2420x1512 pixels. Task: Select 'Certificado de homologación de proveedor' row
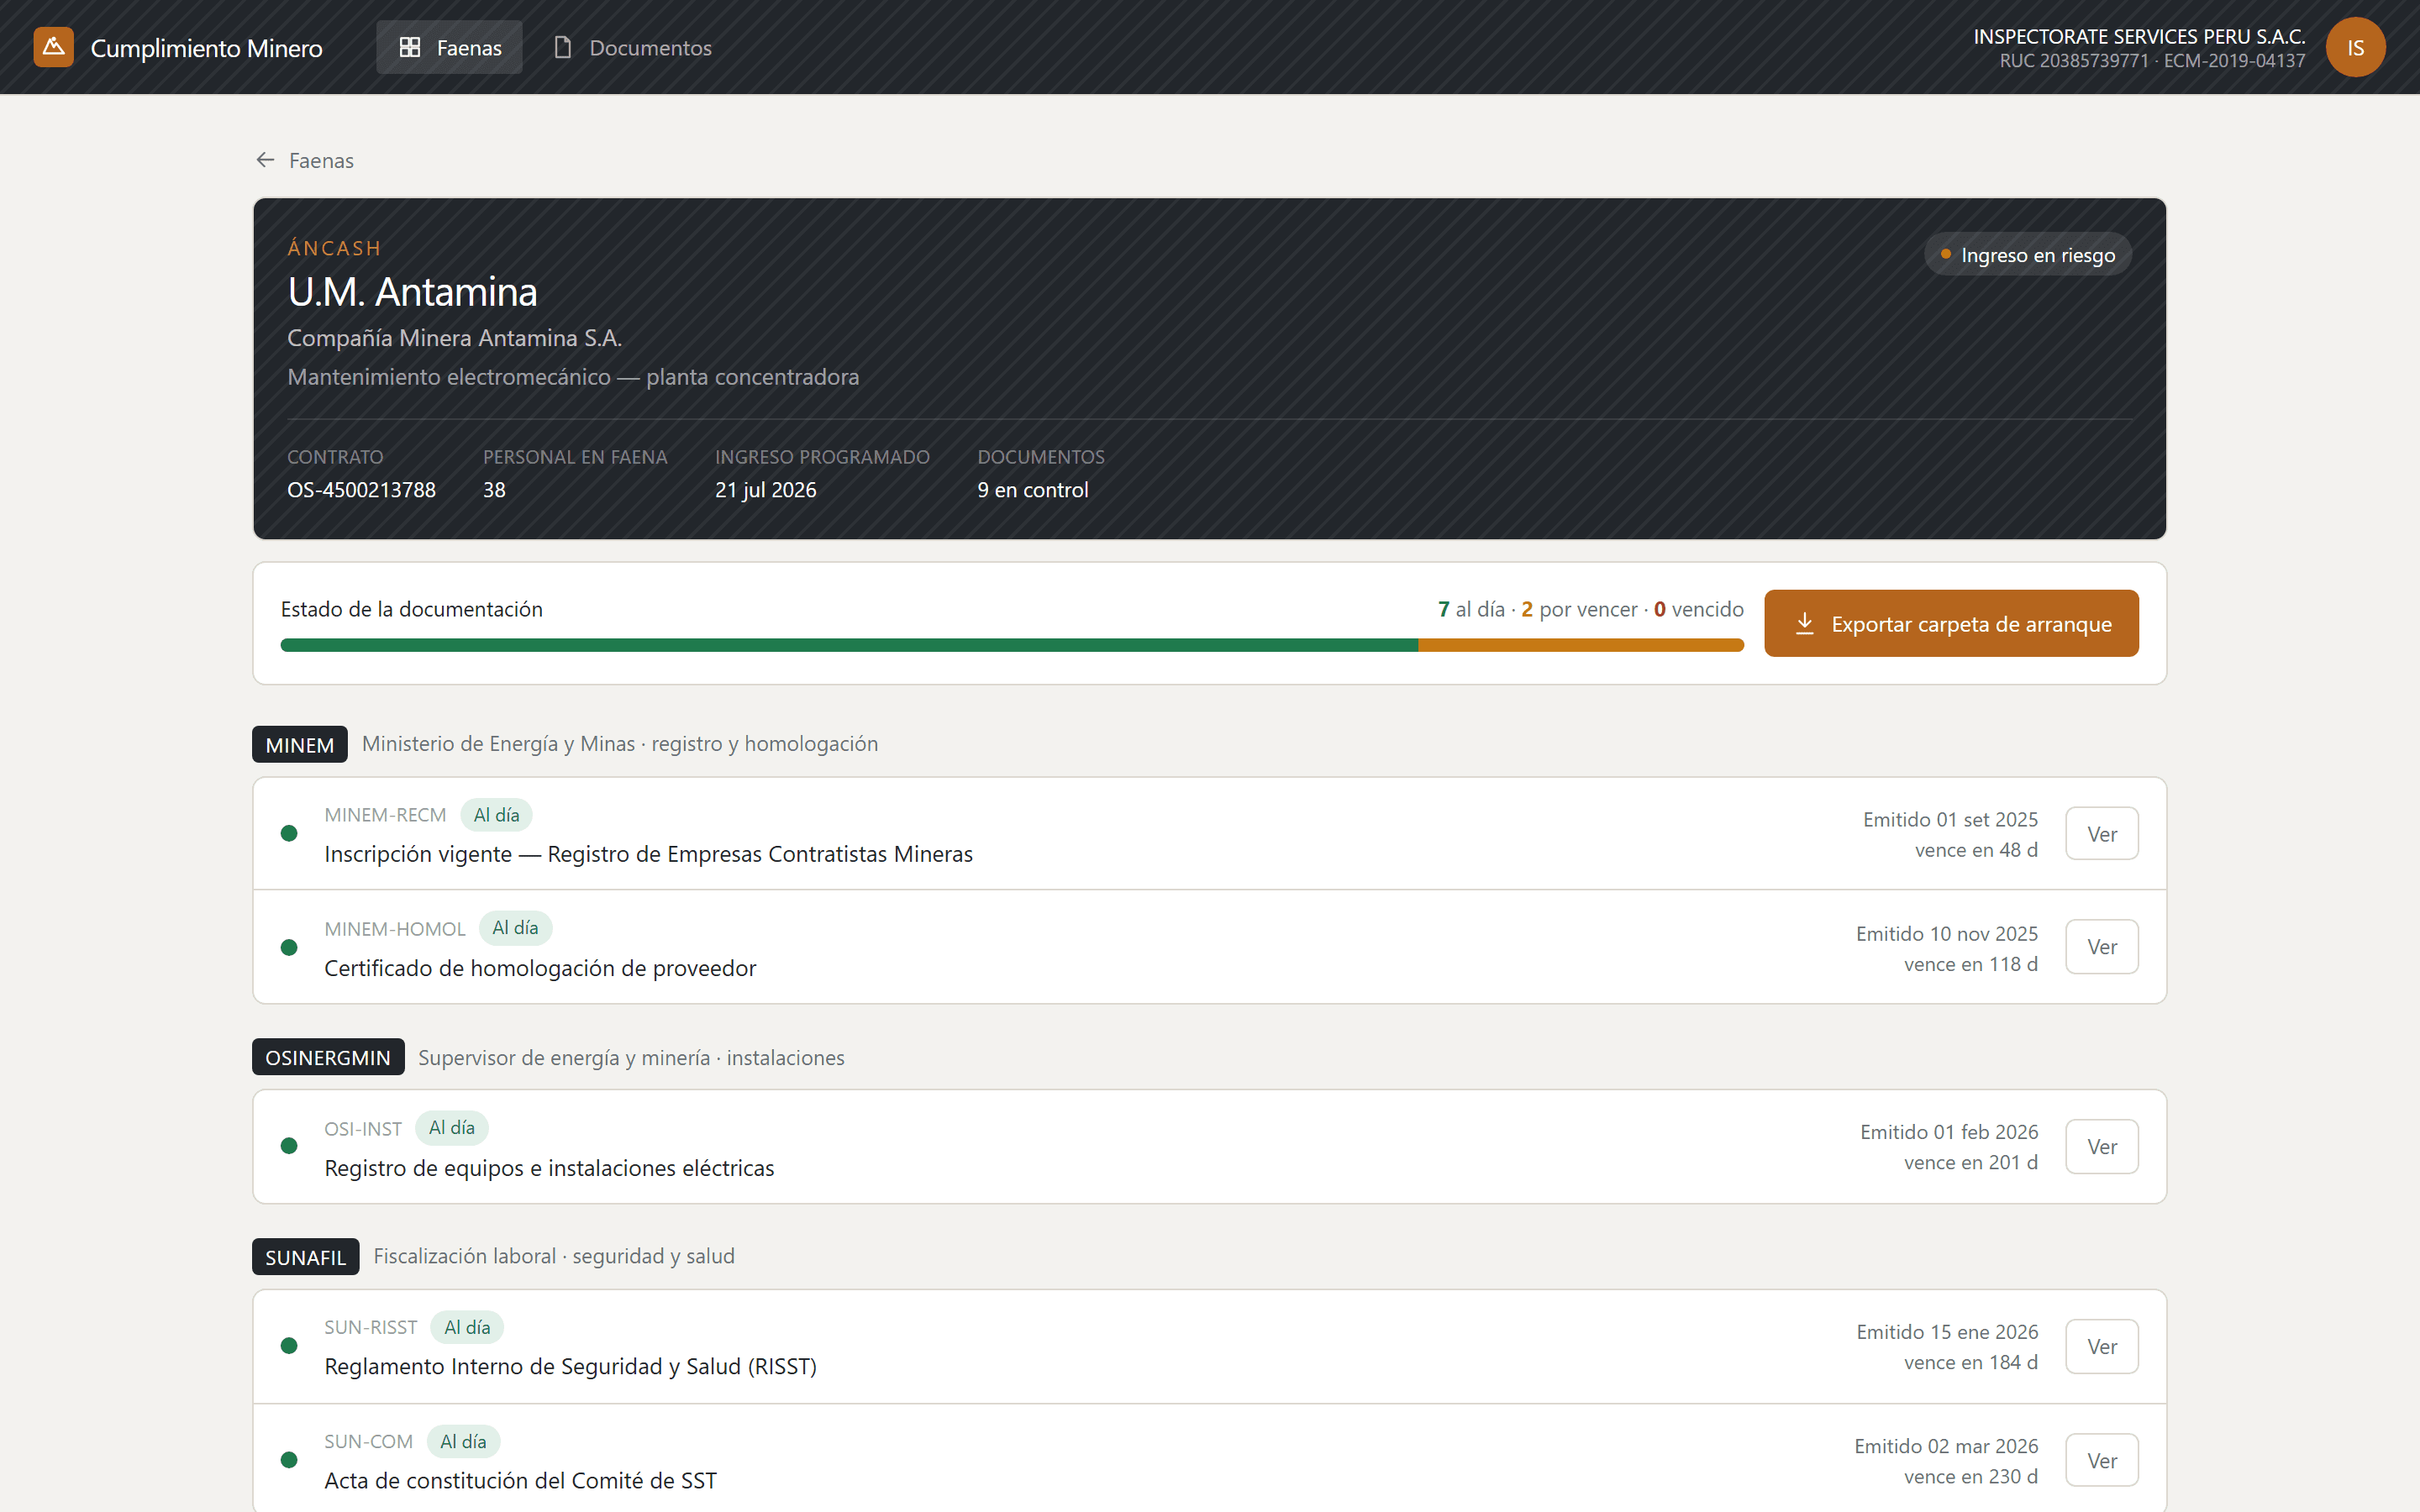point(1209,947)
